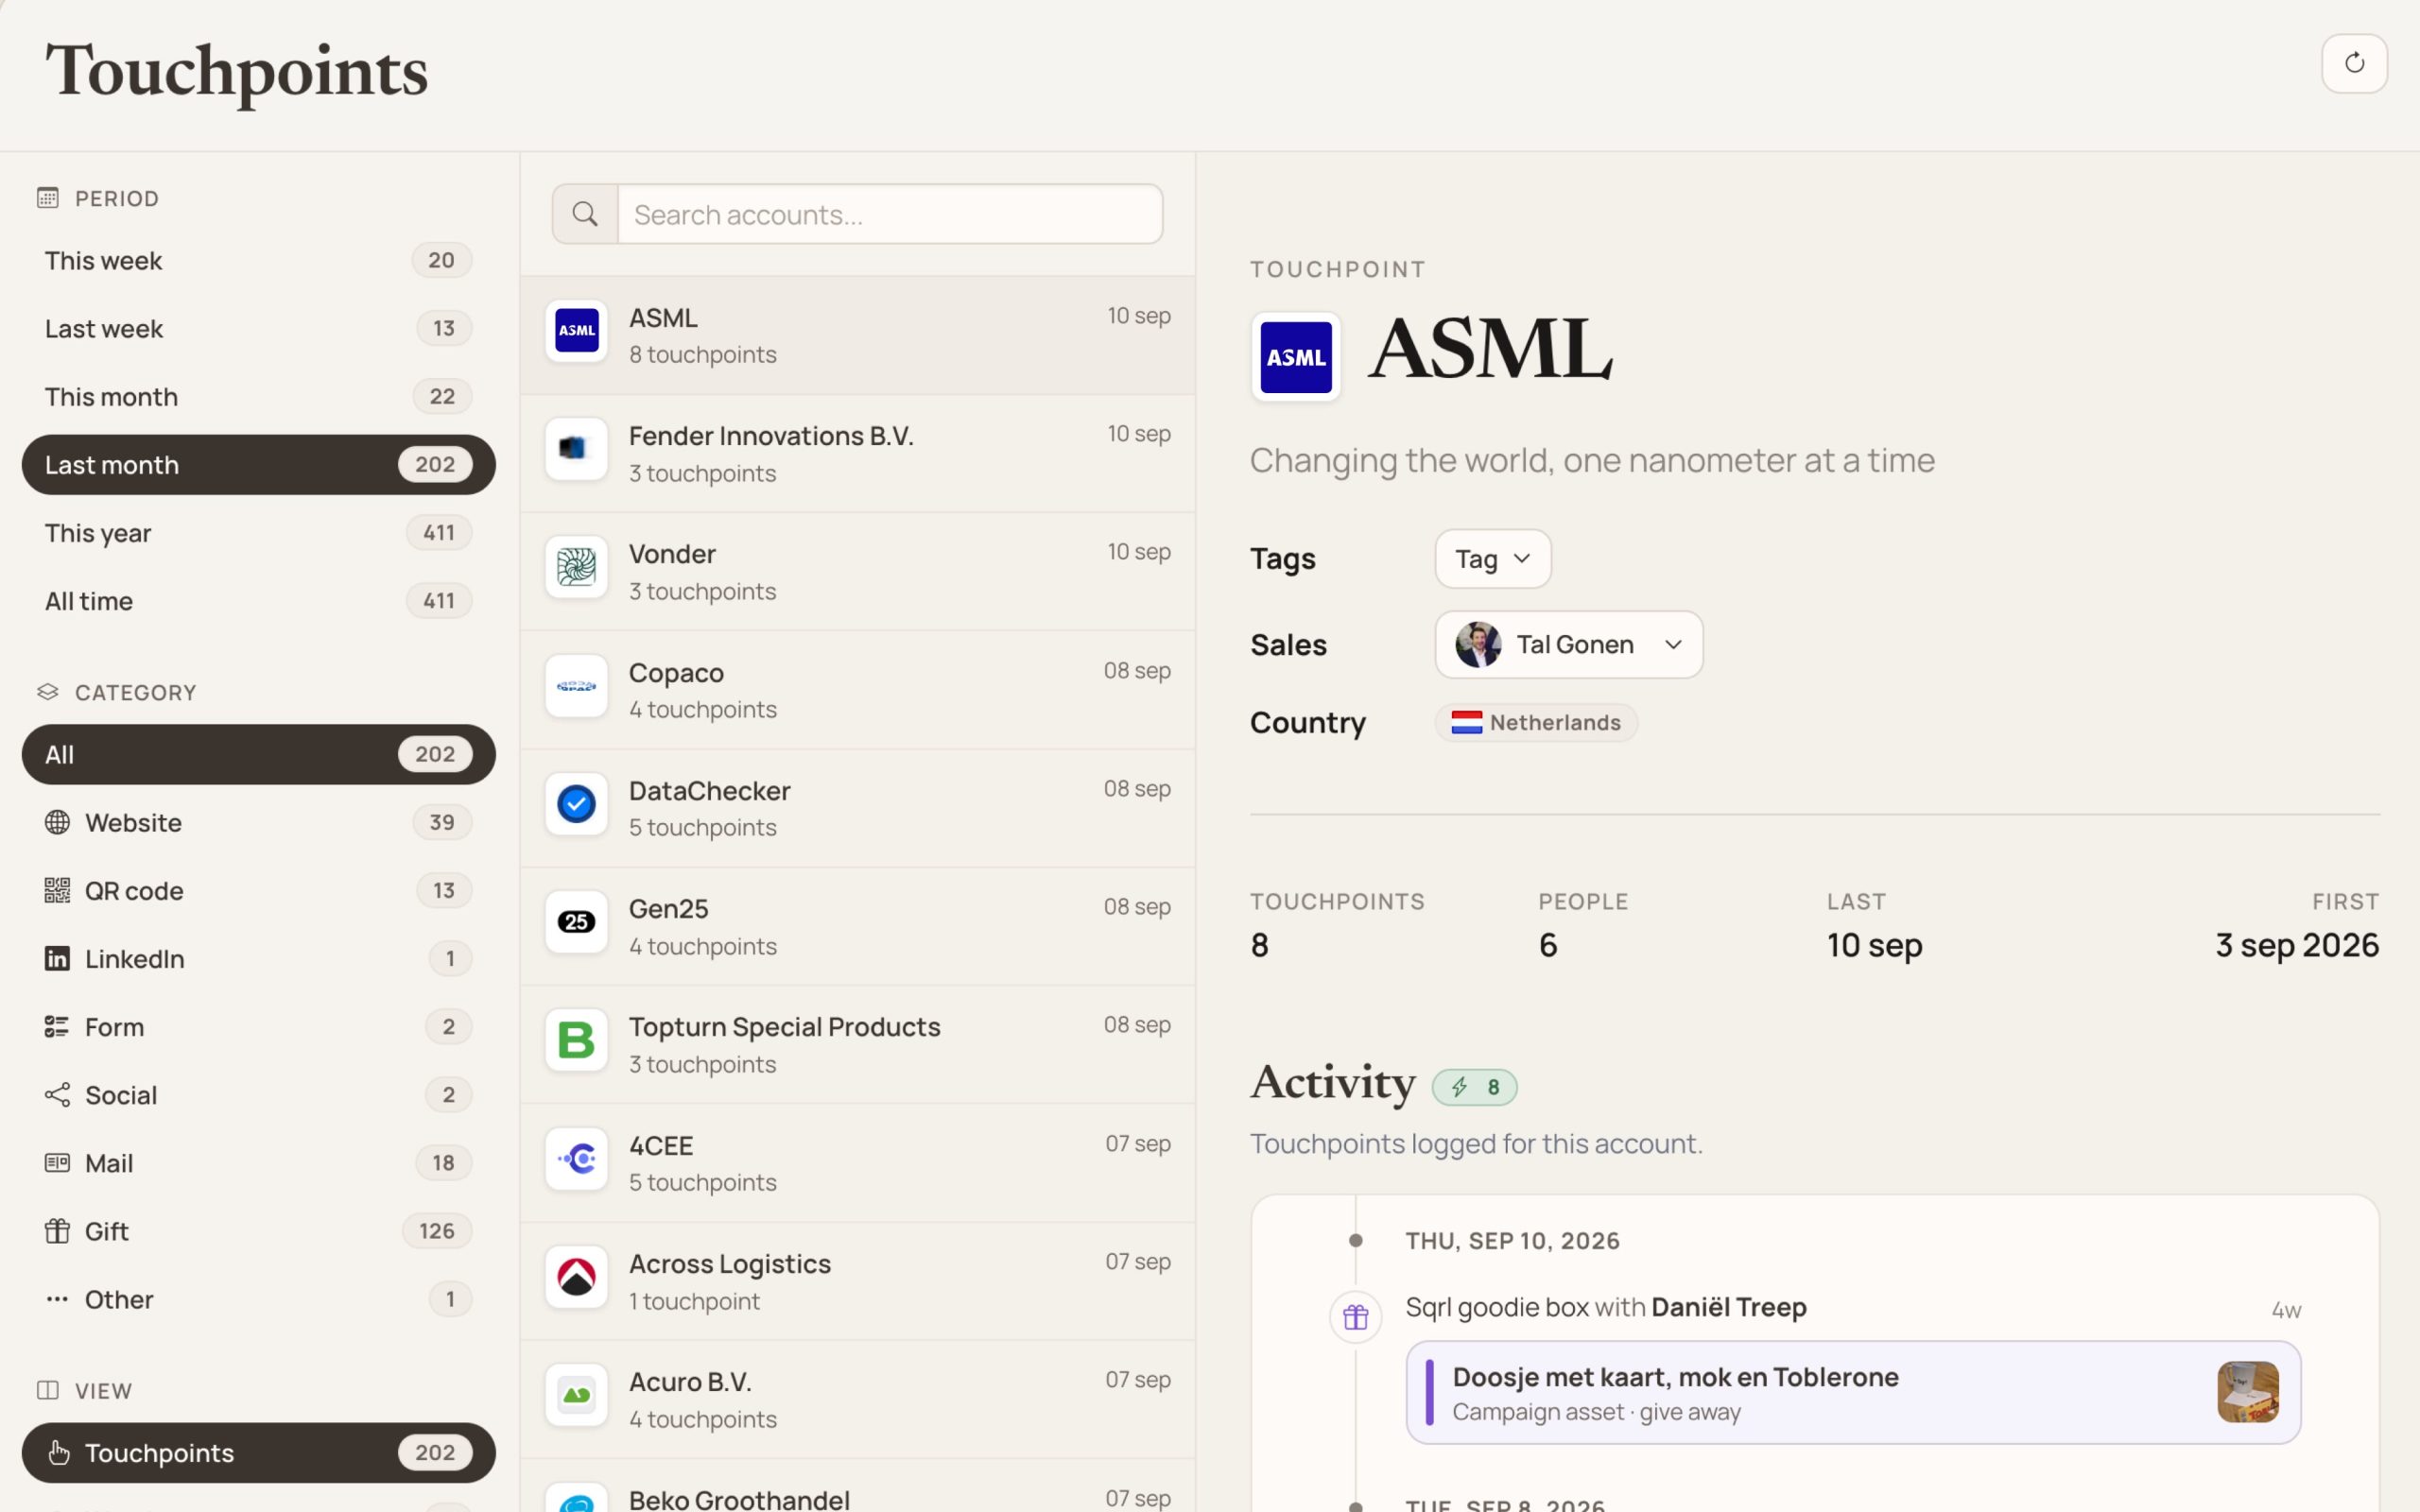The width and height of the screenshot is (2420, 1512).
Task: Open the Toblerone campaign asset thumbnail
Action: [x=2247, y=1392]
